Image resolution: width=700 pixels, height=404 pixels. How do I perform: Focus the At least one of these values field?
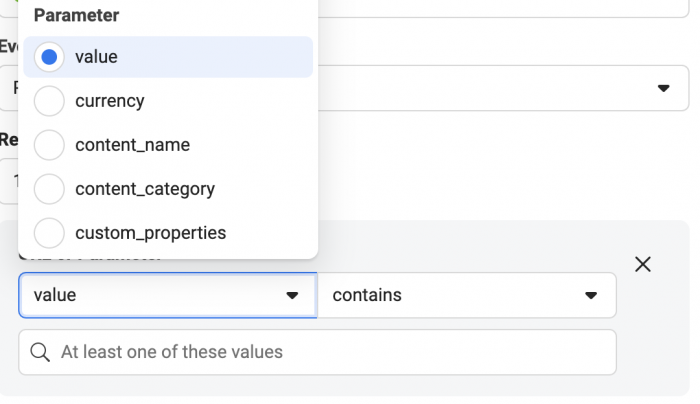coord(317,352)
